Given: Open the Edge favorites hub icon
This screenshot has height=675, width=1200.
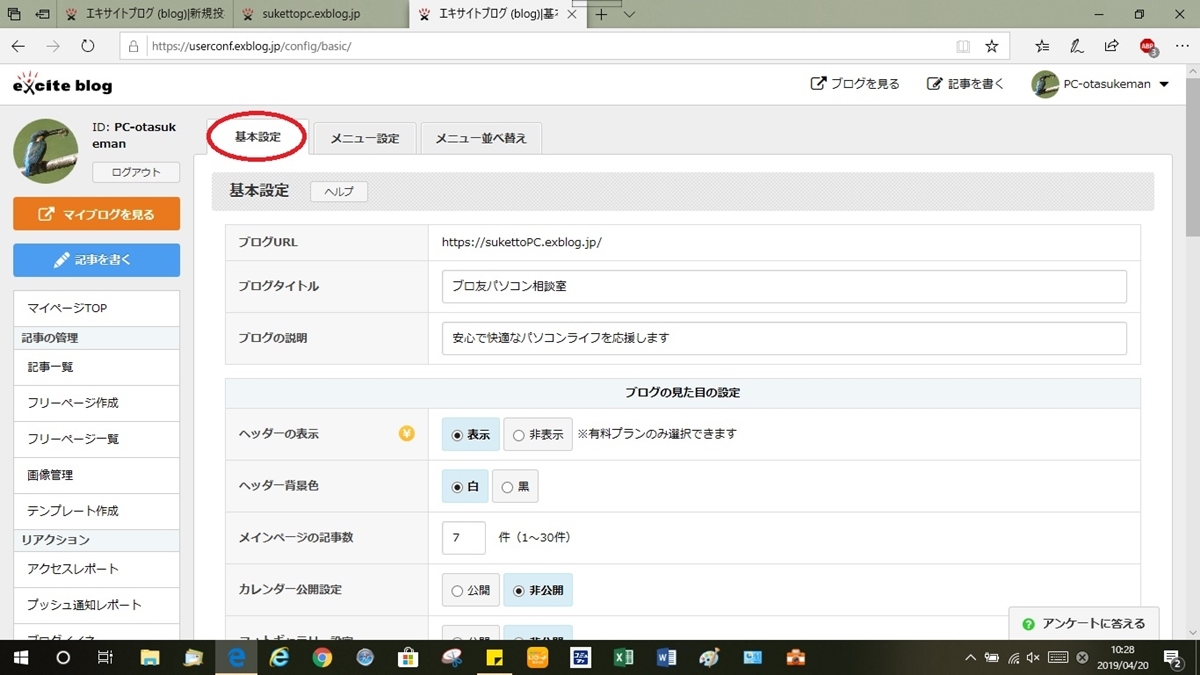Looking at the screenshot, I should (1042, 46).
